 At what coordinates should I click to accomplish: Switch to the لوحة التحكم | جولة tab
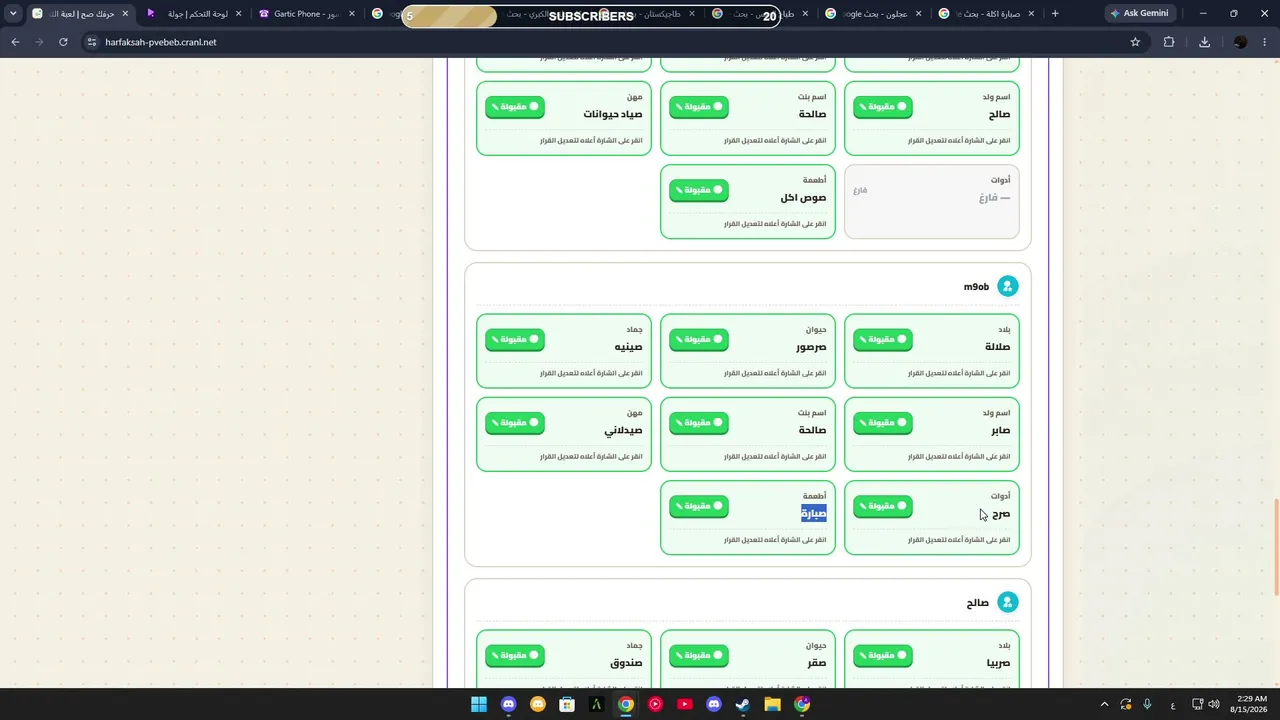point(192,14)
